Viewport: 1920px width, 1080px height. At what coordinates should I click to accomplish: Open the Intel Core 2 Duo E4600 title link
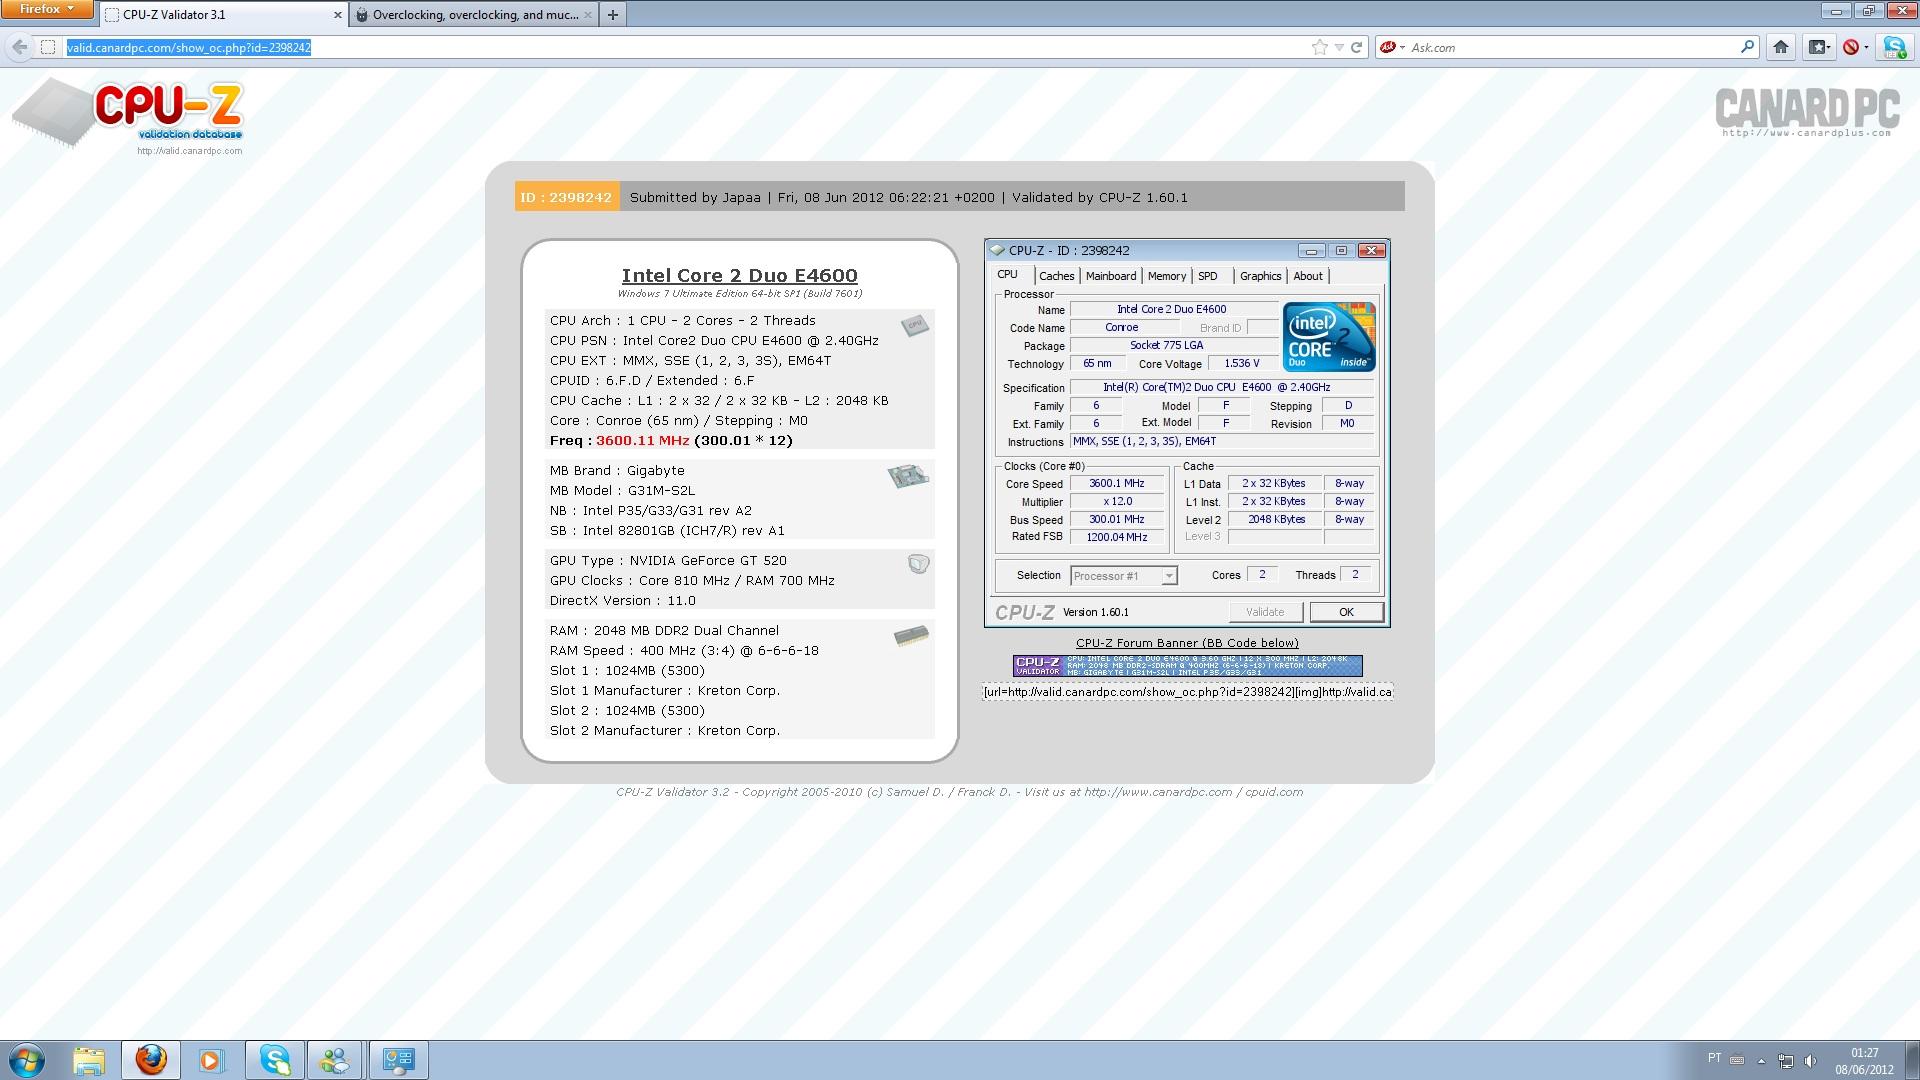click(x=739, y=275)
